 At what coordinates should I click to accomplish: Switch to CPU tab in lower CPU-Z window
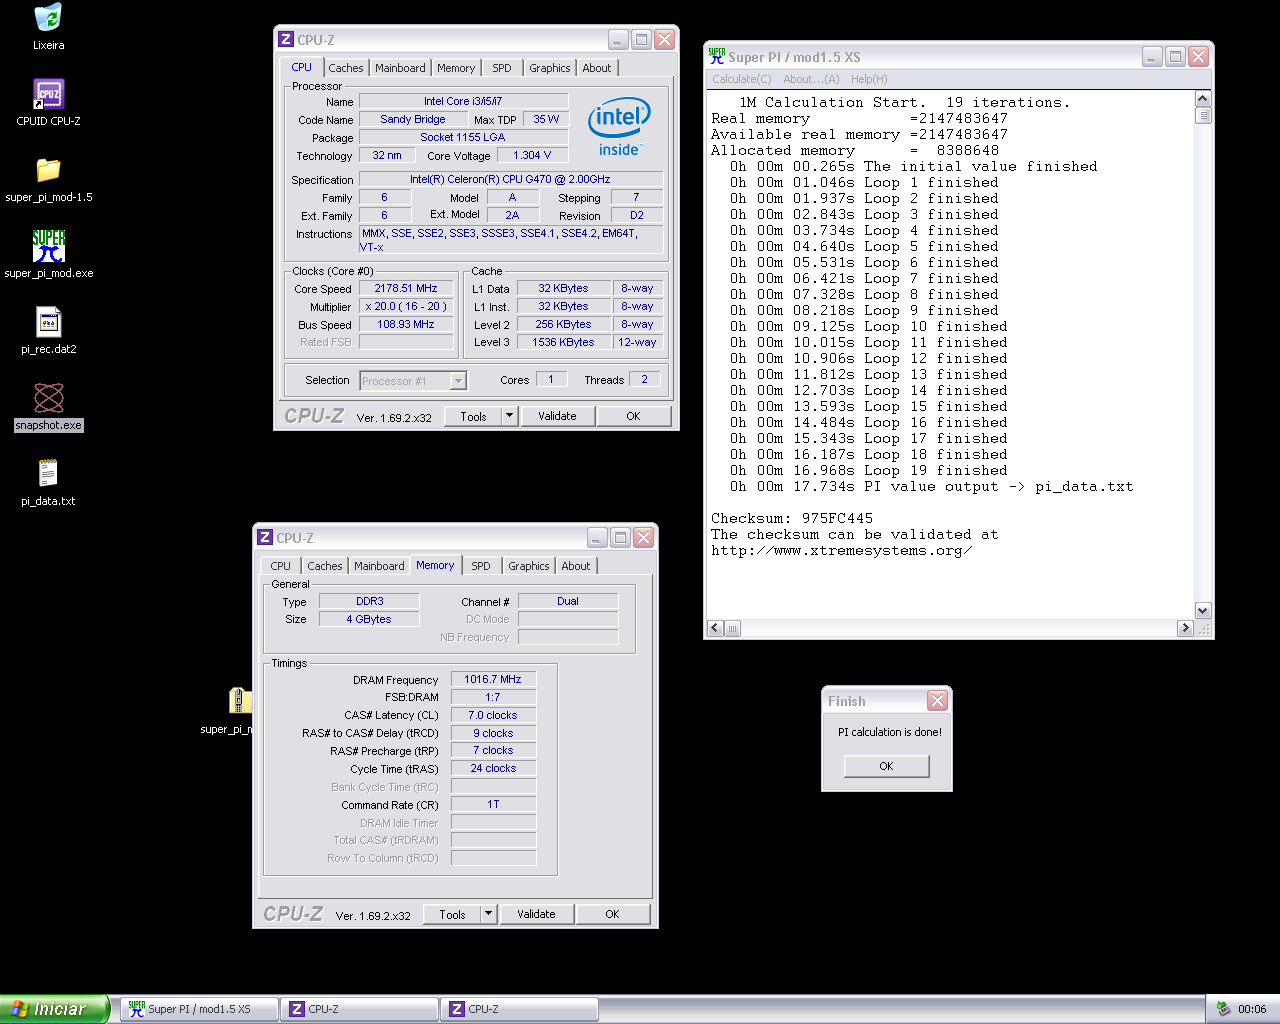[281, 566]
